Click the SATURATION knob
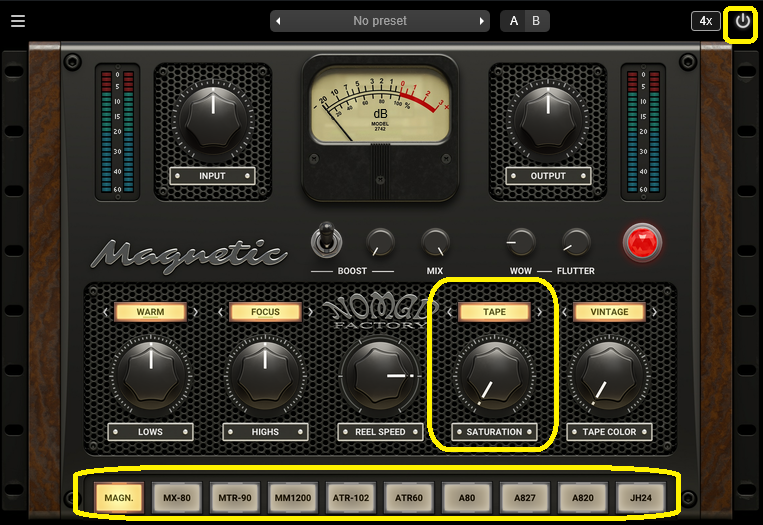 pos(494,376)
